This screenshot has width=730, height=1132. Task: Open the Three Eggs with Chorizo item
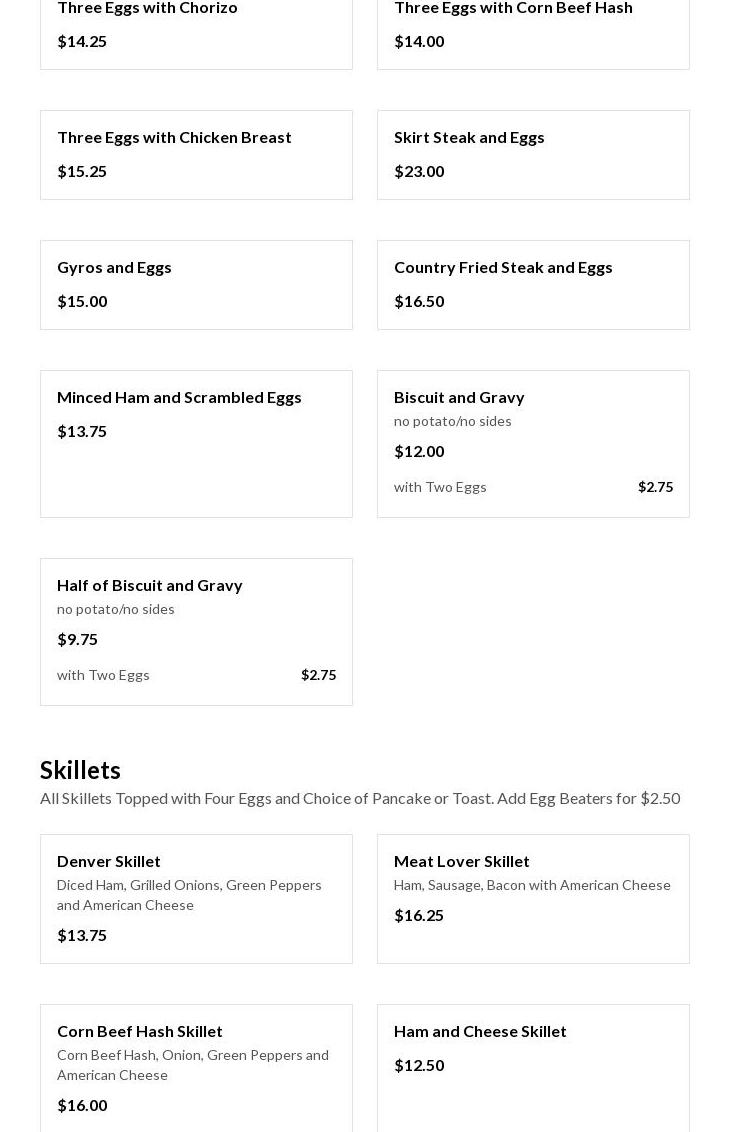coord(147,9)
